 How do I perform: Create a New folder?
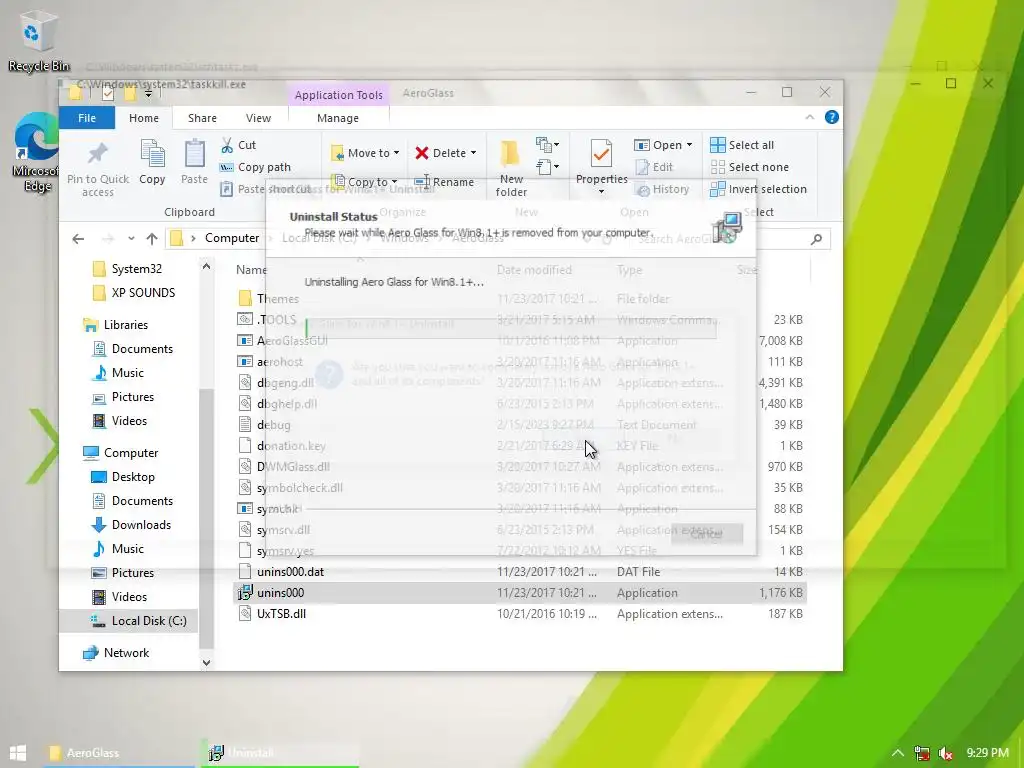pos(511,168)
